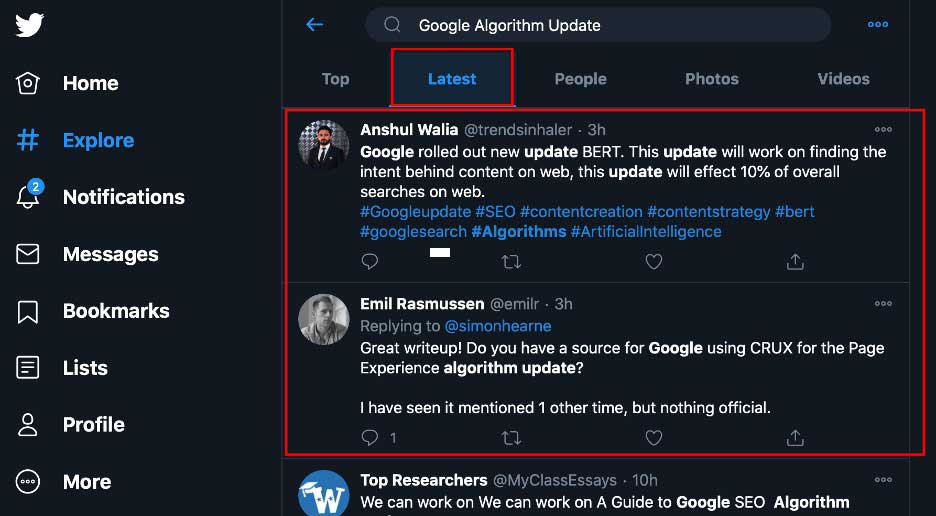The width and height of the screenshot is (936, 516).
Task: Click the Bookmarks label in sidebar
Action: pos(116,311)
